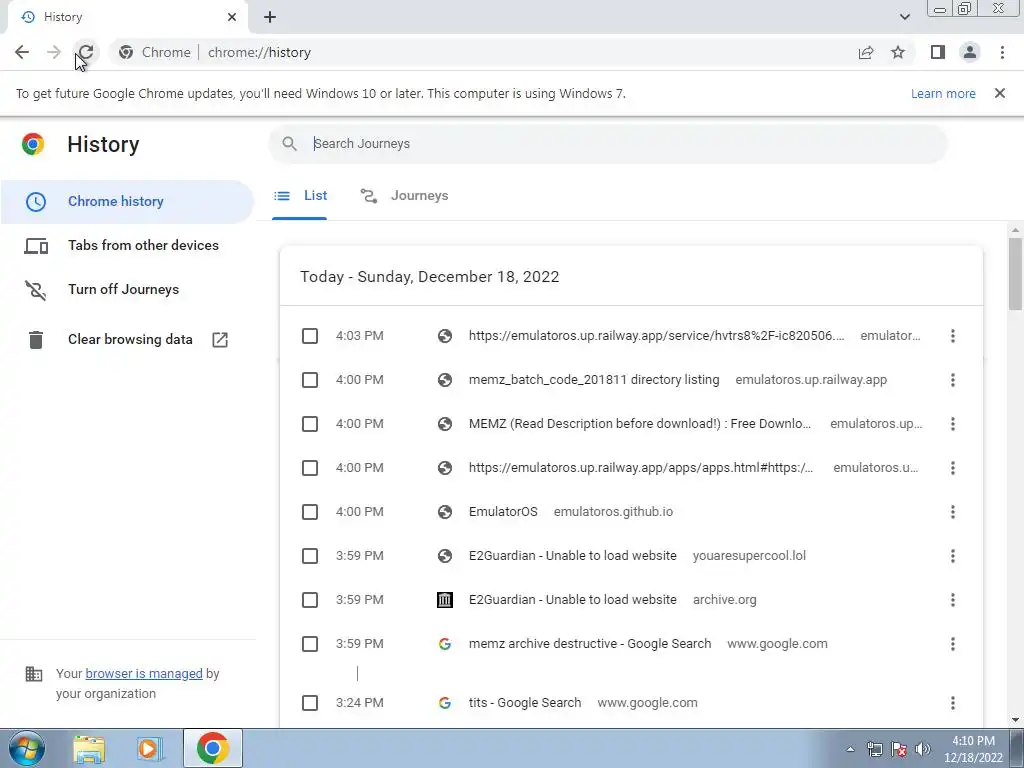Open memz_batch_code_201811 directory listing link
The image size is (1024, 768).
coord(594,380)
